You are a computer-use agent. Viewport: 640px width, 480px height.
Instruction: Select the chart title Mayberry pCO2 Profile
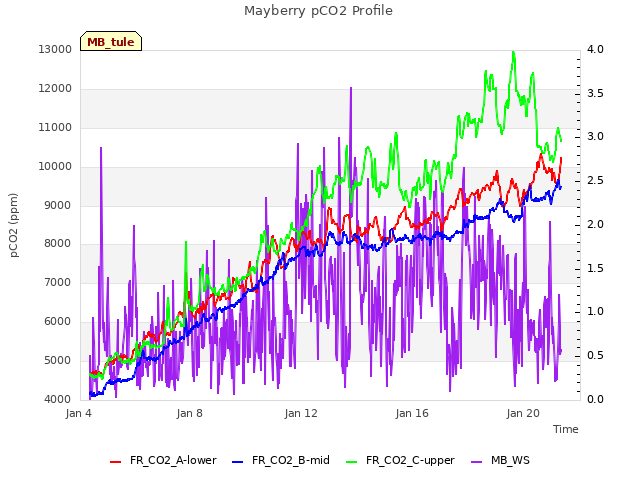coord(318,11)
